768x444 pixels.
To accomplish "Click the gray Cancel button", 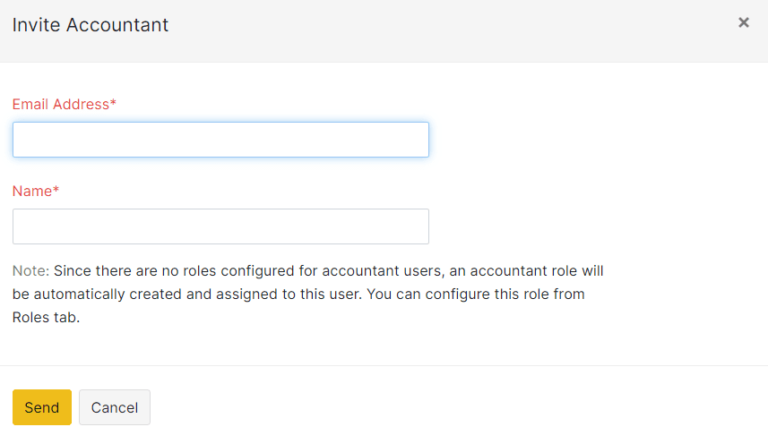I will pos(114,407).
